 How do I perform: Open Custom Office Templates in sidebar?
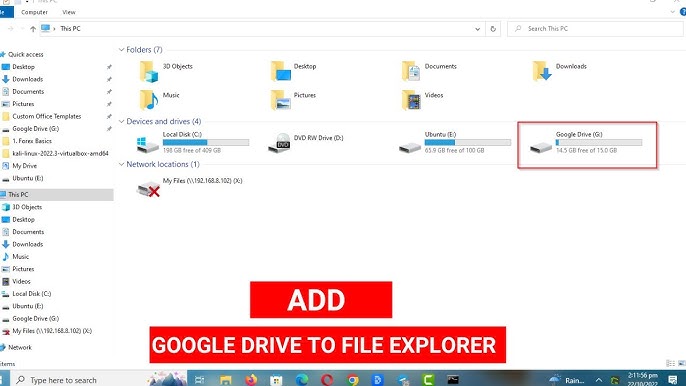pos(47,116)
